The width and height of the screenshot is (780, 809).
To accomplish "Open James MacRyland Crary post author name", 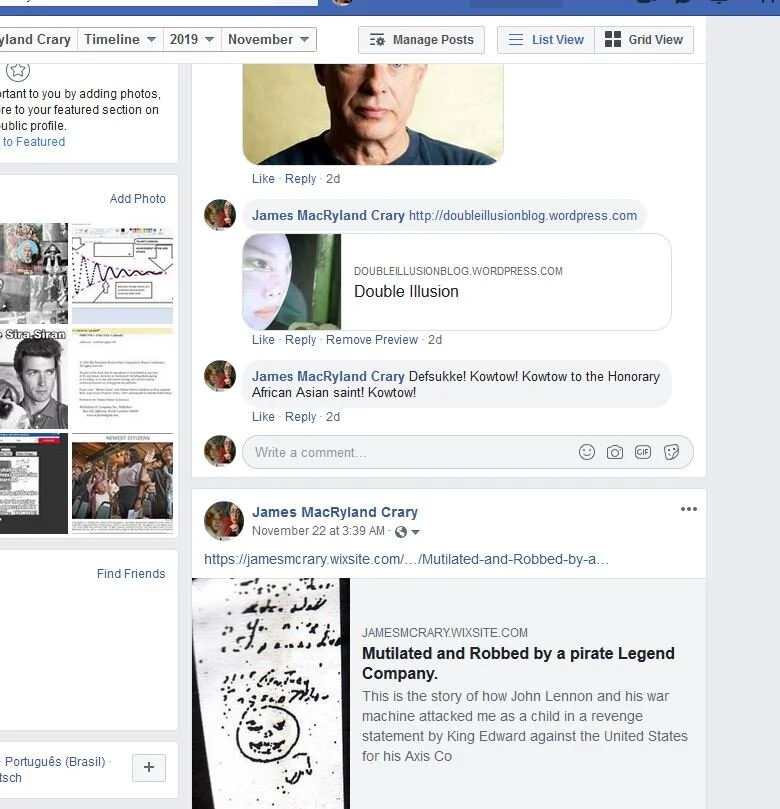I will pos(335,512).
